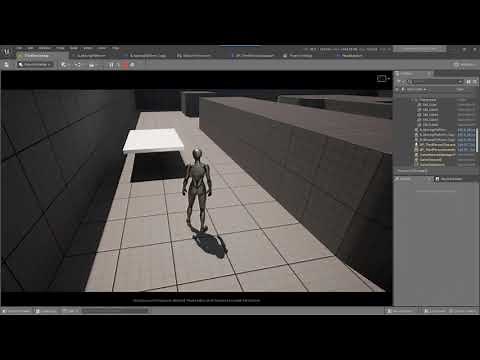Select the BP_ThirdPersonCharacter row in Outliner
This screenshot has height=360, width=480.
coord(437,145)
